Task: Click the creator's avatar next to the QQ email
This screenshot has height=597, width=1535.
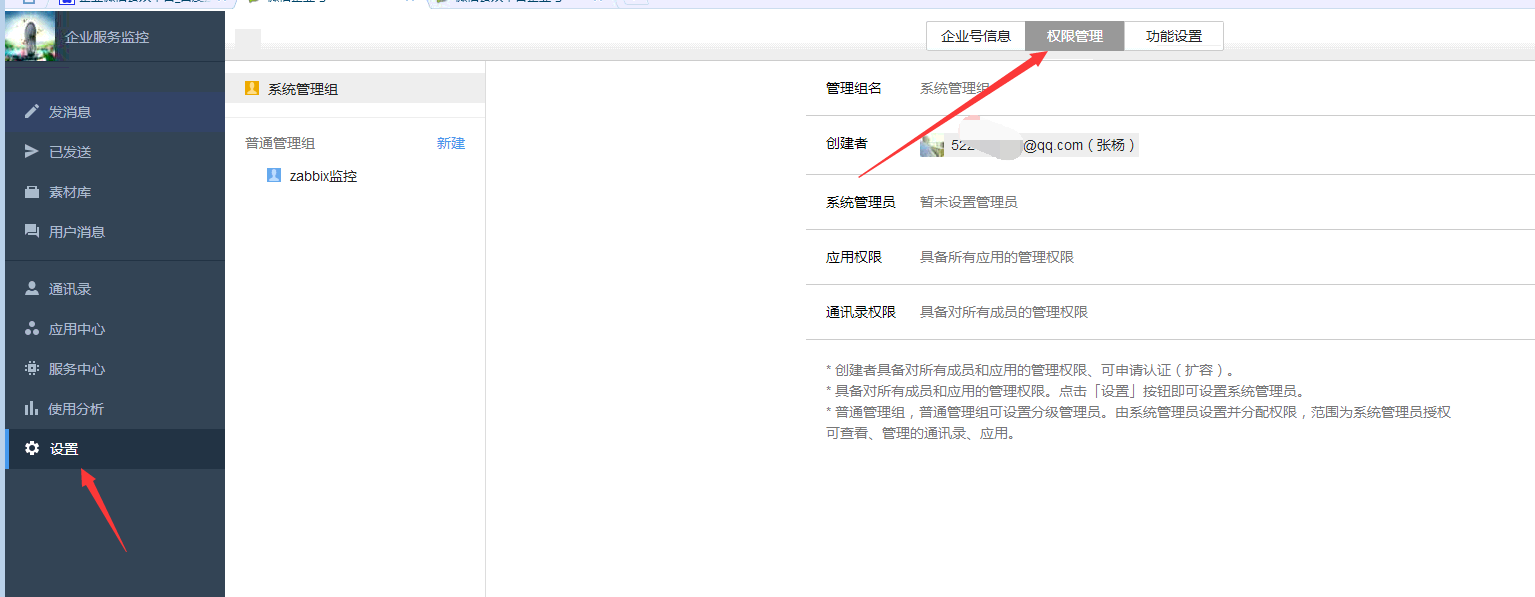Action: (x=932, y=146)
